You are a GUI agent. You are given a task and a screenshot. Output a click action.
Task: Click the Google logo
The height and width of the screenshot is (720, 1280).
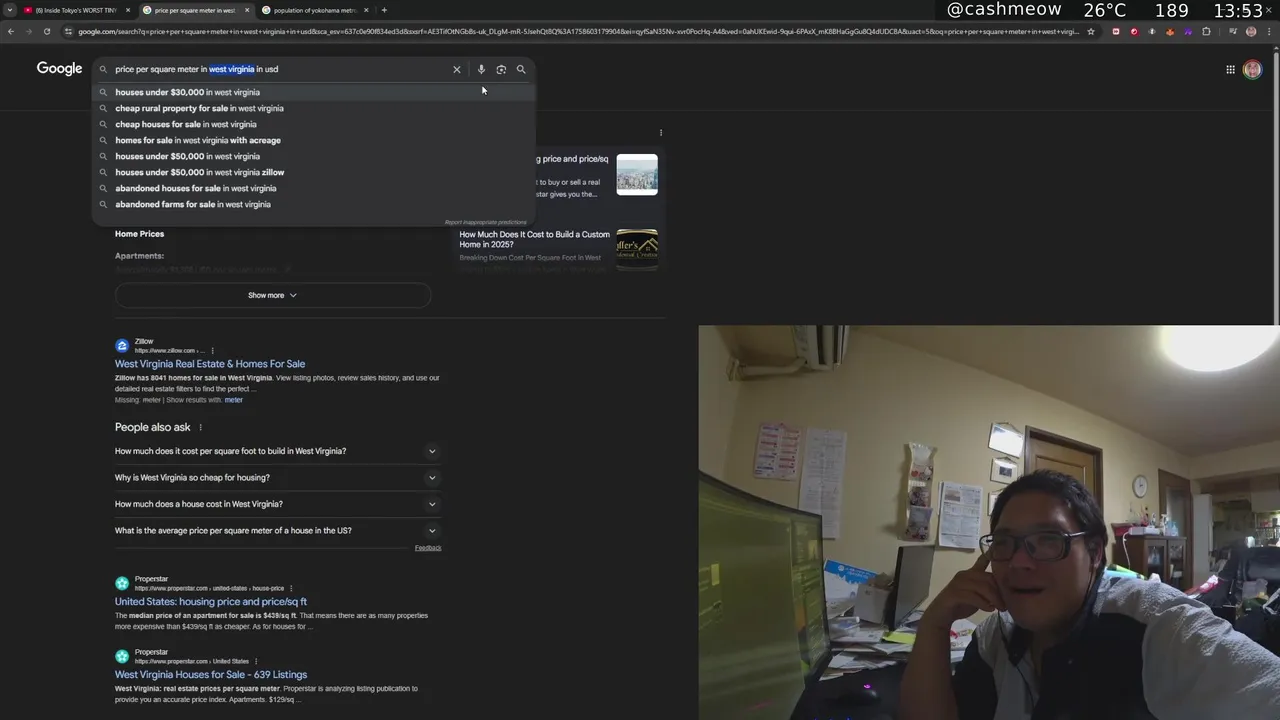[x=59, y=68]
